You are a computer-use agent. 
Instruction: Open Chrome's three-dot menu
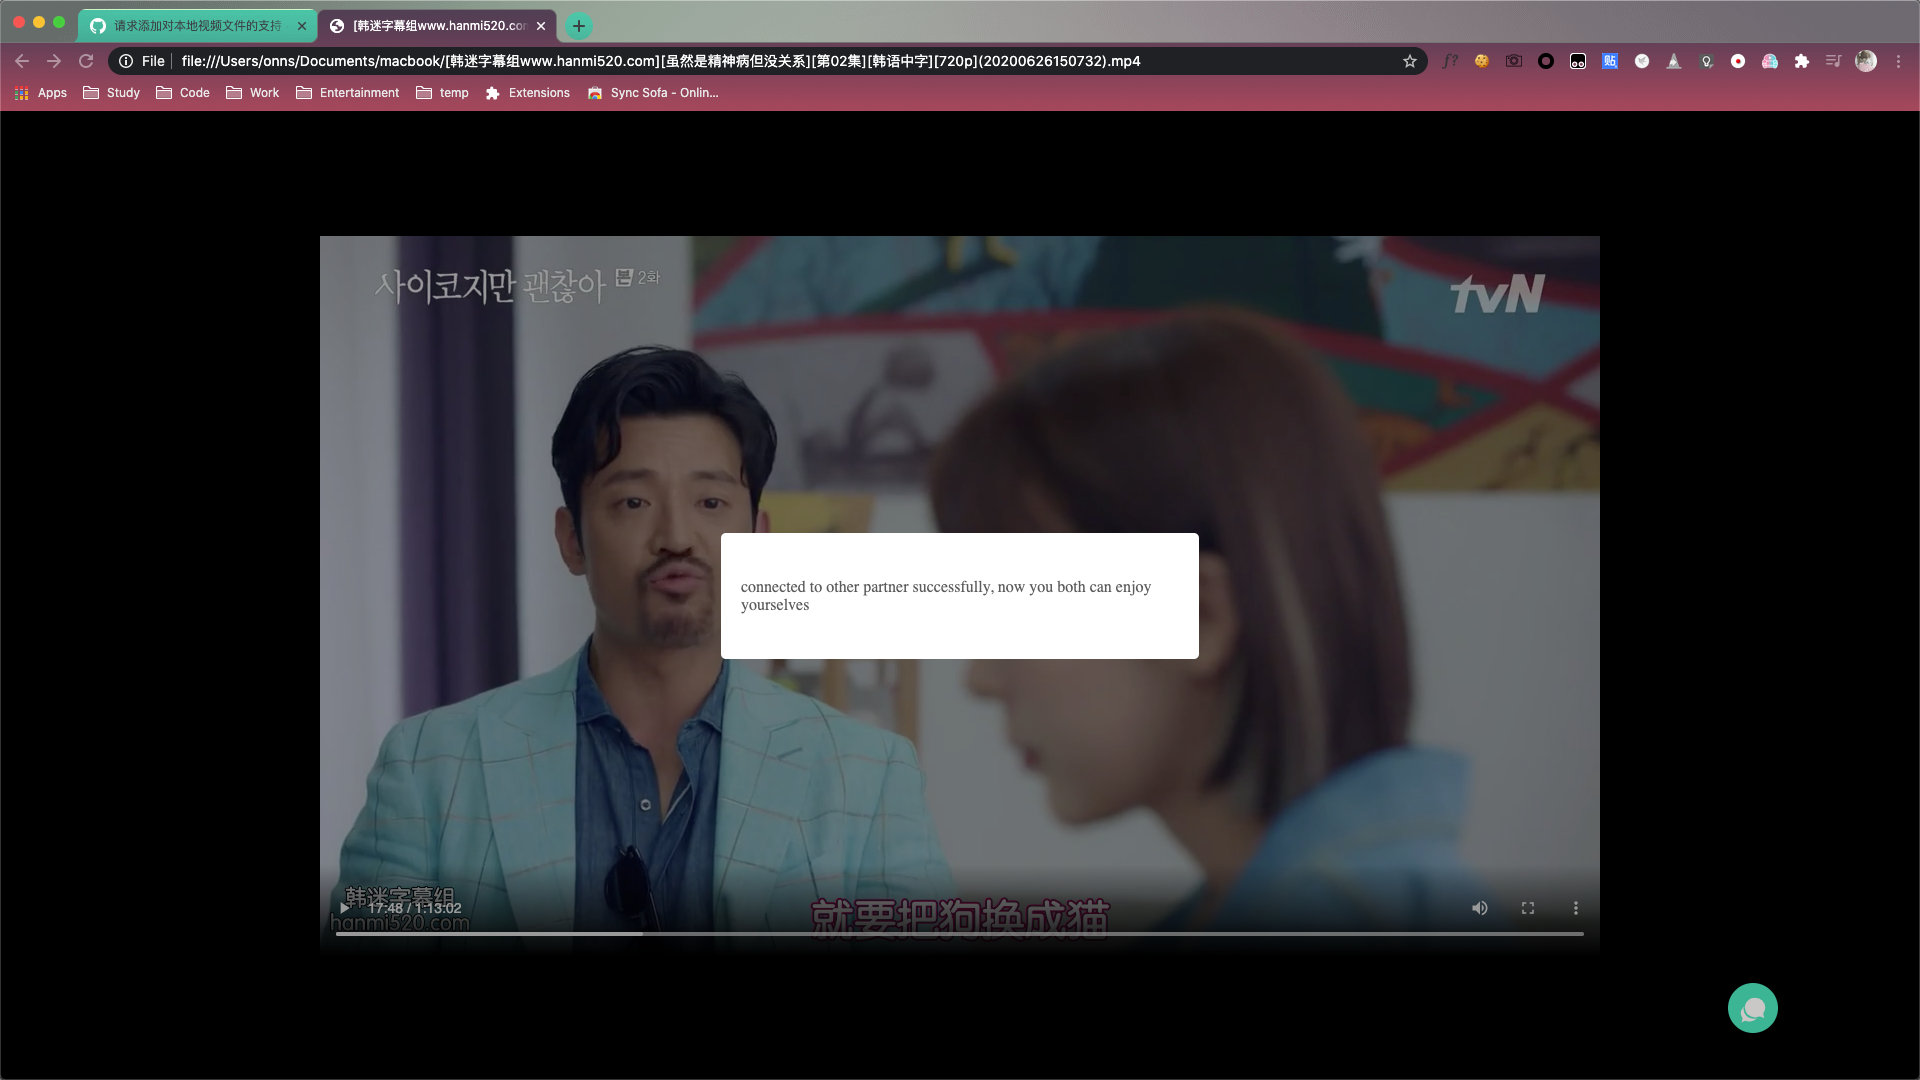pos(1898,61)
